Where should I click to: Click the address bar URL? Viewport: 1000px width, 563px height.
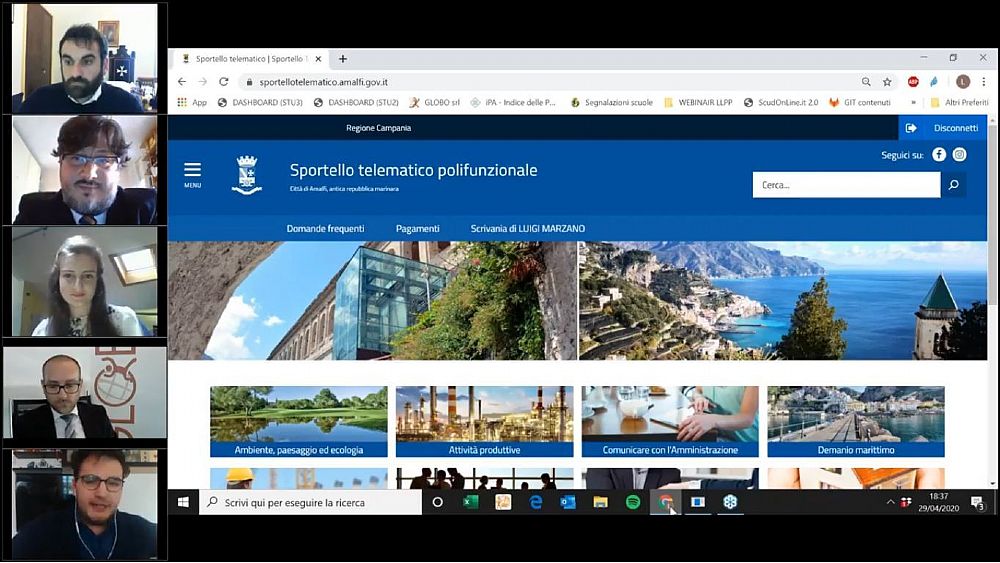[323, 82]
